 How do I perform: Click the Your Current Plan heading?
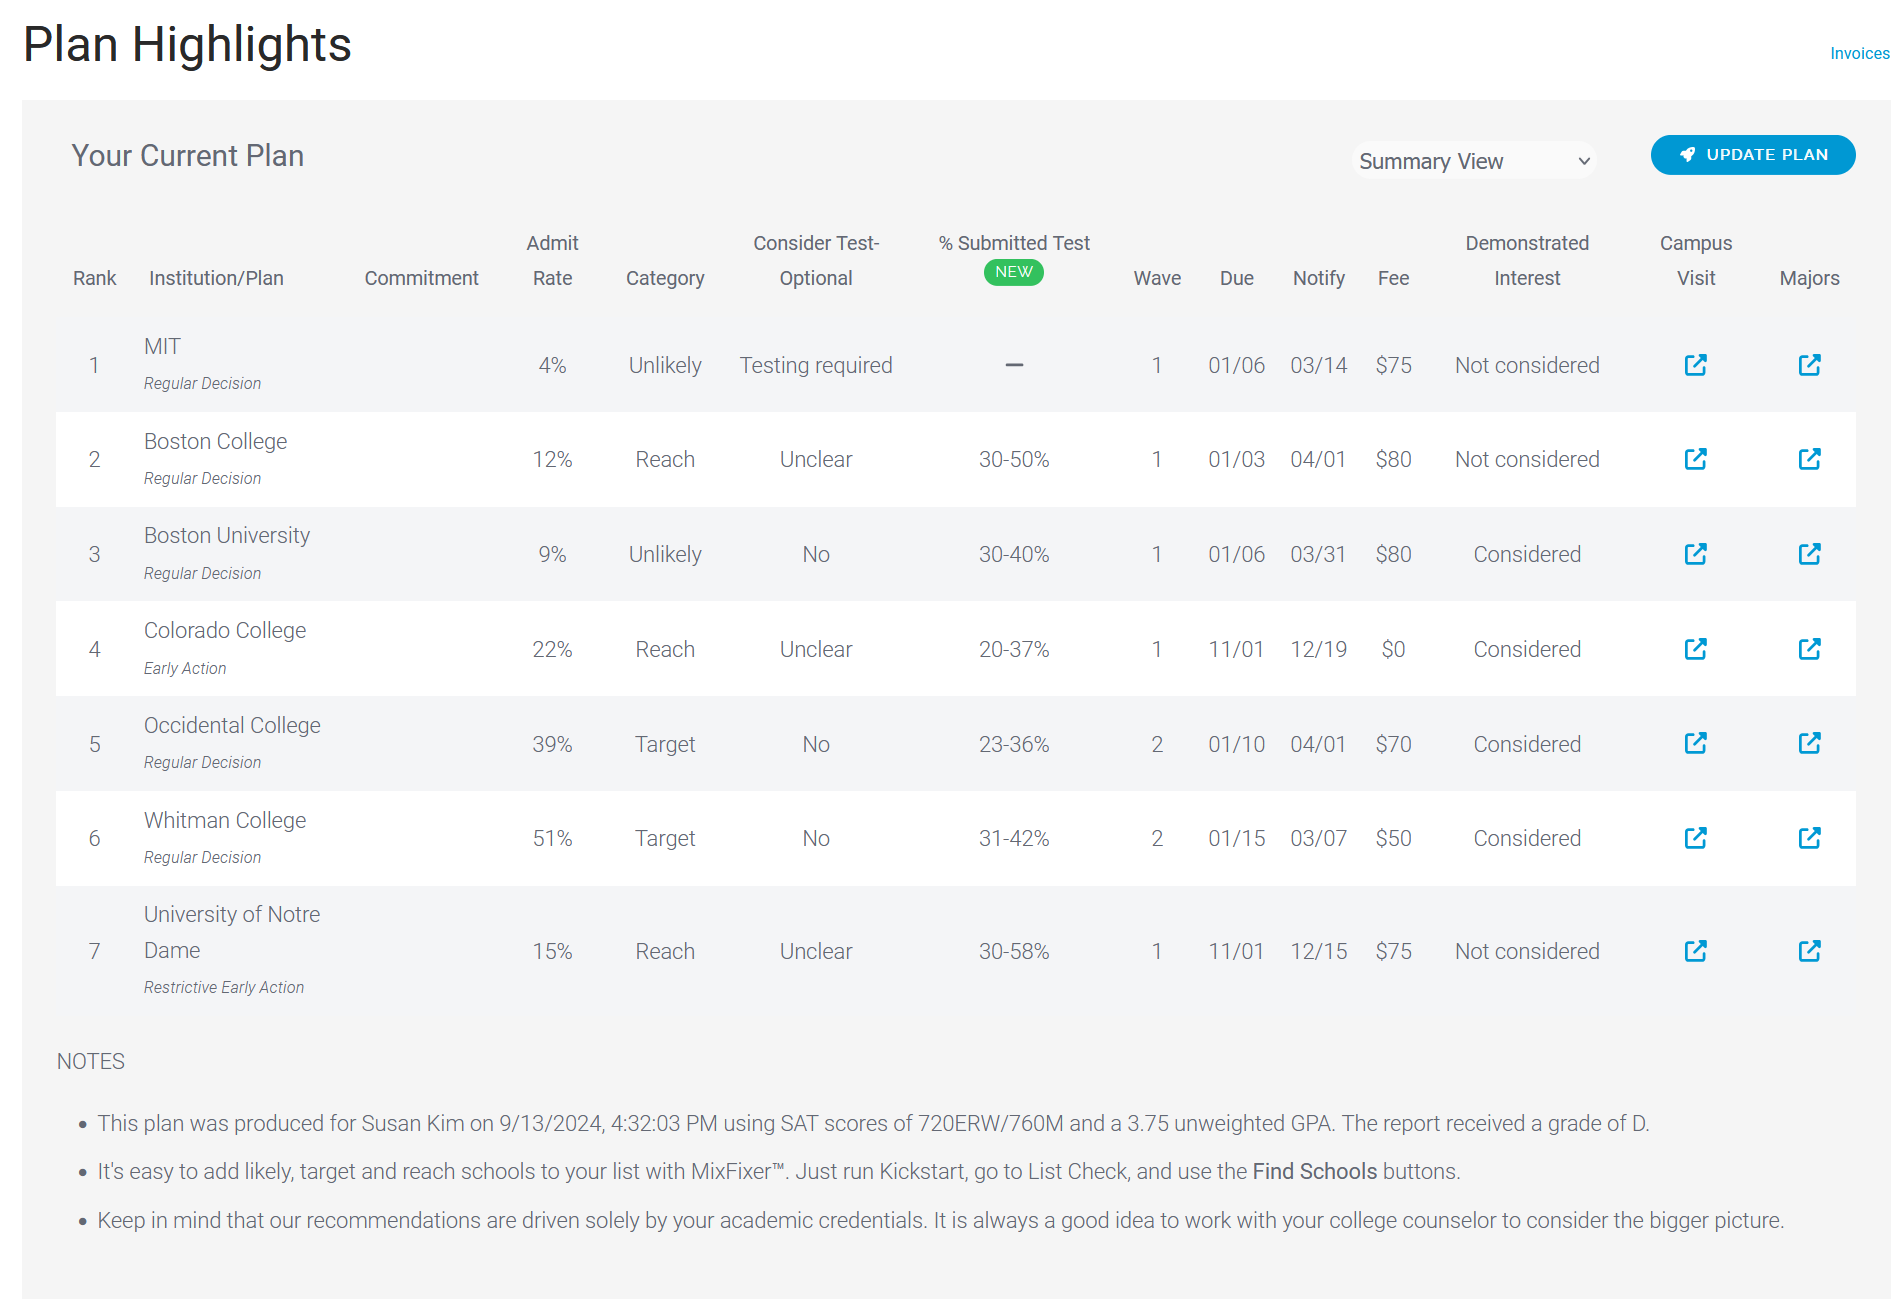click(187, 156)
